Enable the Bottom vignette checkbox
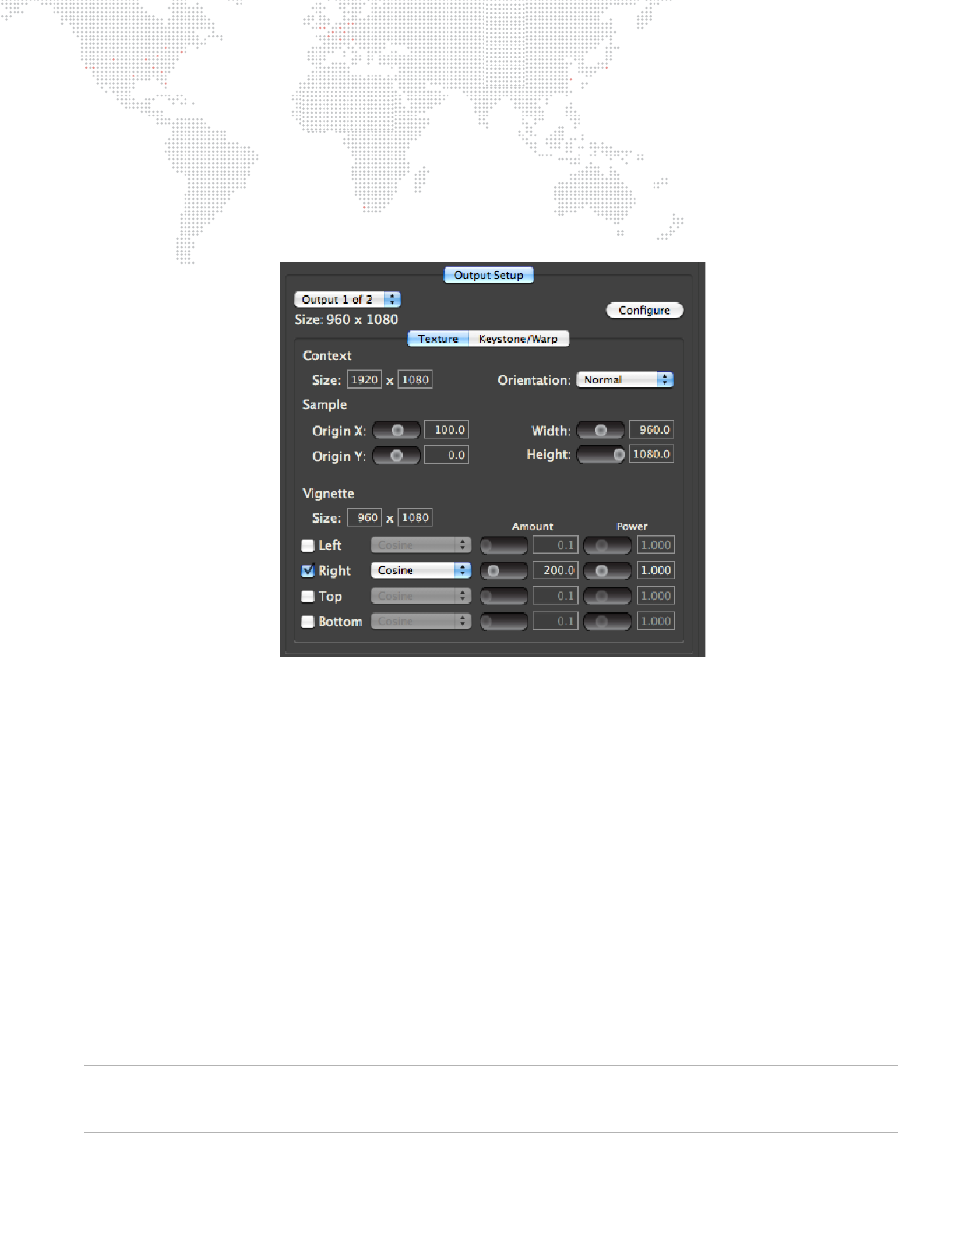Image resolution: width=954 pixels, height=1235 pixels. pos(308,622)
